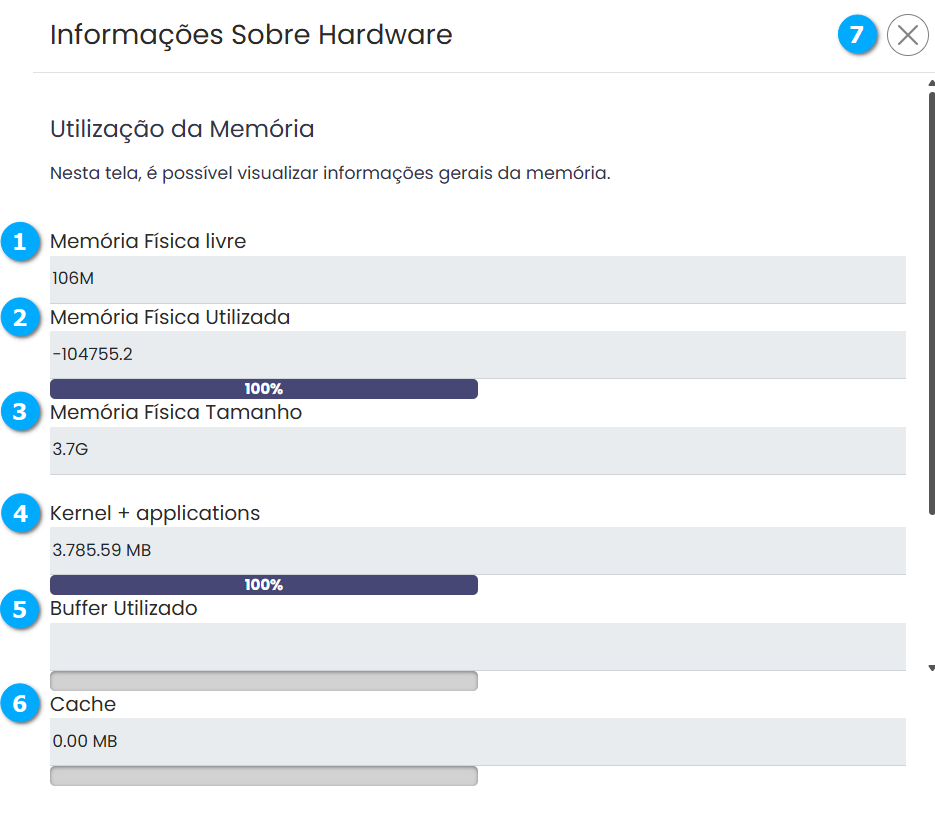Click the vertical scrollbar thumb
The height and width of the screenshot is (813, 935).
point(931,300)
